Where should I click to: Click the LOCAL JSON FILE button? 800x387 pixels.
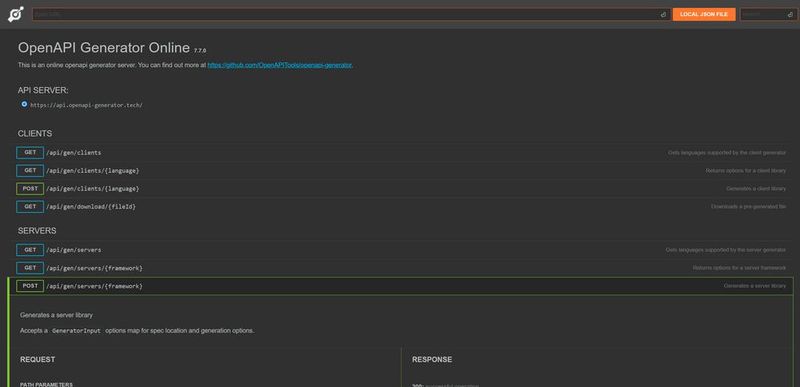tap(704, 14)
